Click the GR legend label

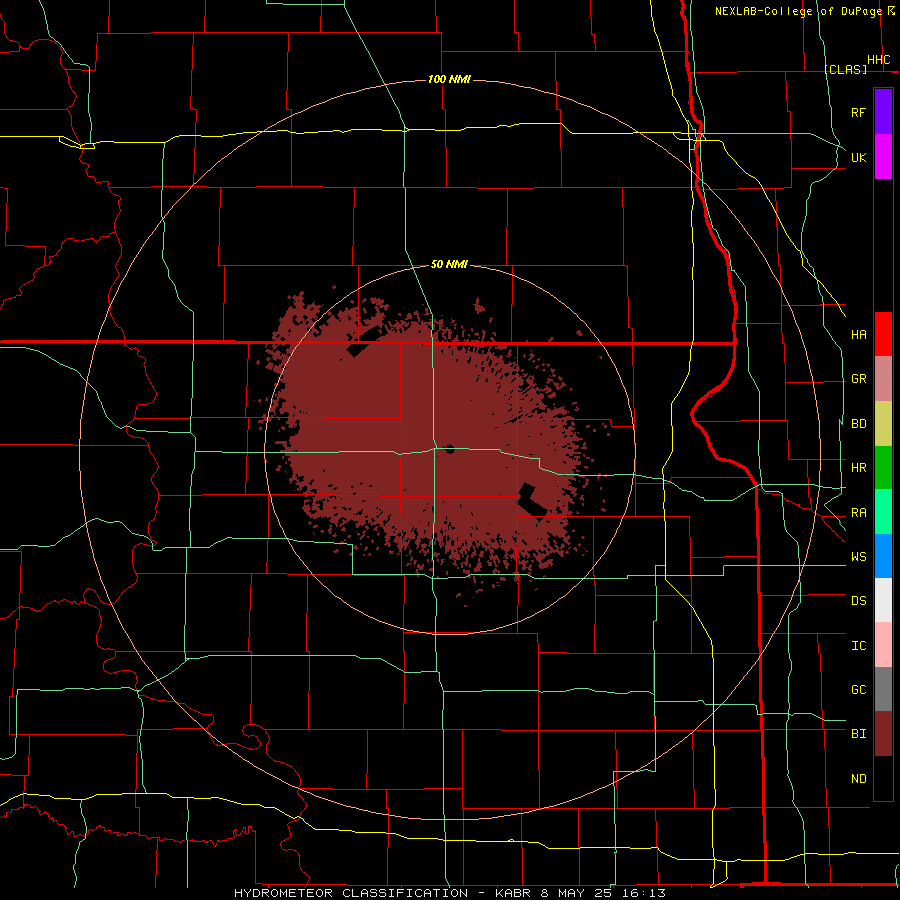858,379
